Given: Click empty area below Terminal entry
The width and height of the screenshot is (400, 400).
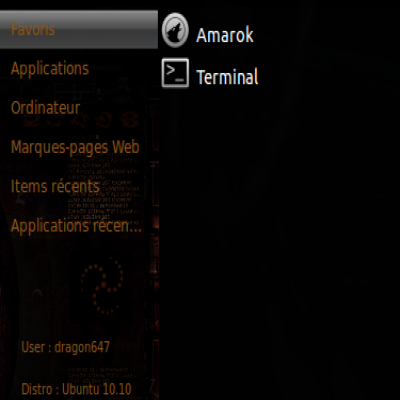Looking at the screenshot, I should click(279, 233).
